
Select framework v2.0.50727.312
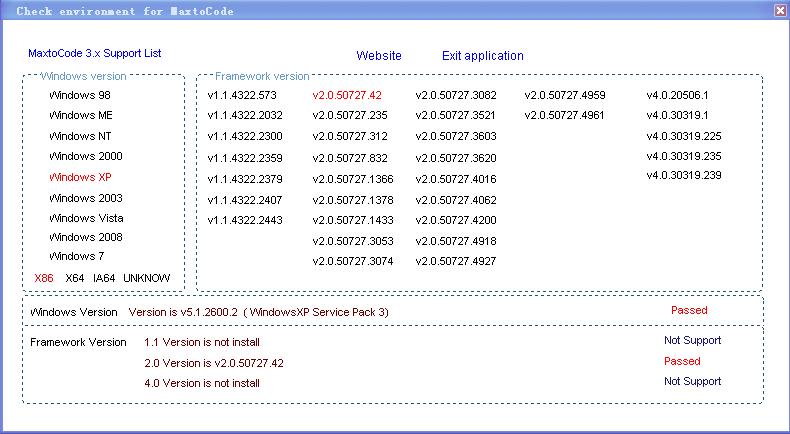(x=350, y=136)
